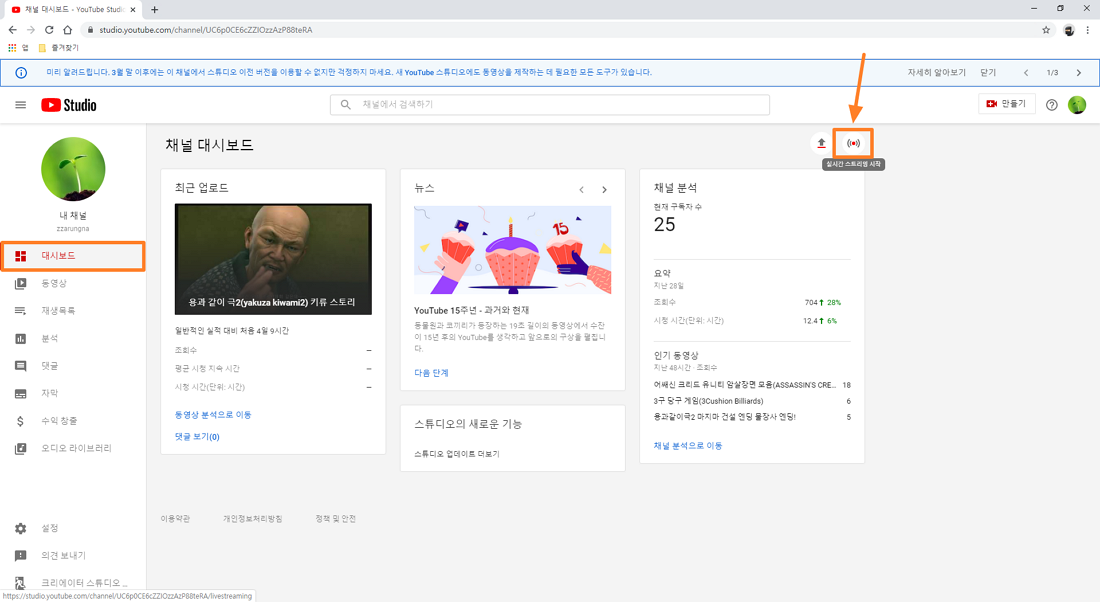
Task: Click the browser home icon
Action: [67, 29]
